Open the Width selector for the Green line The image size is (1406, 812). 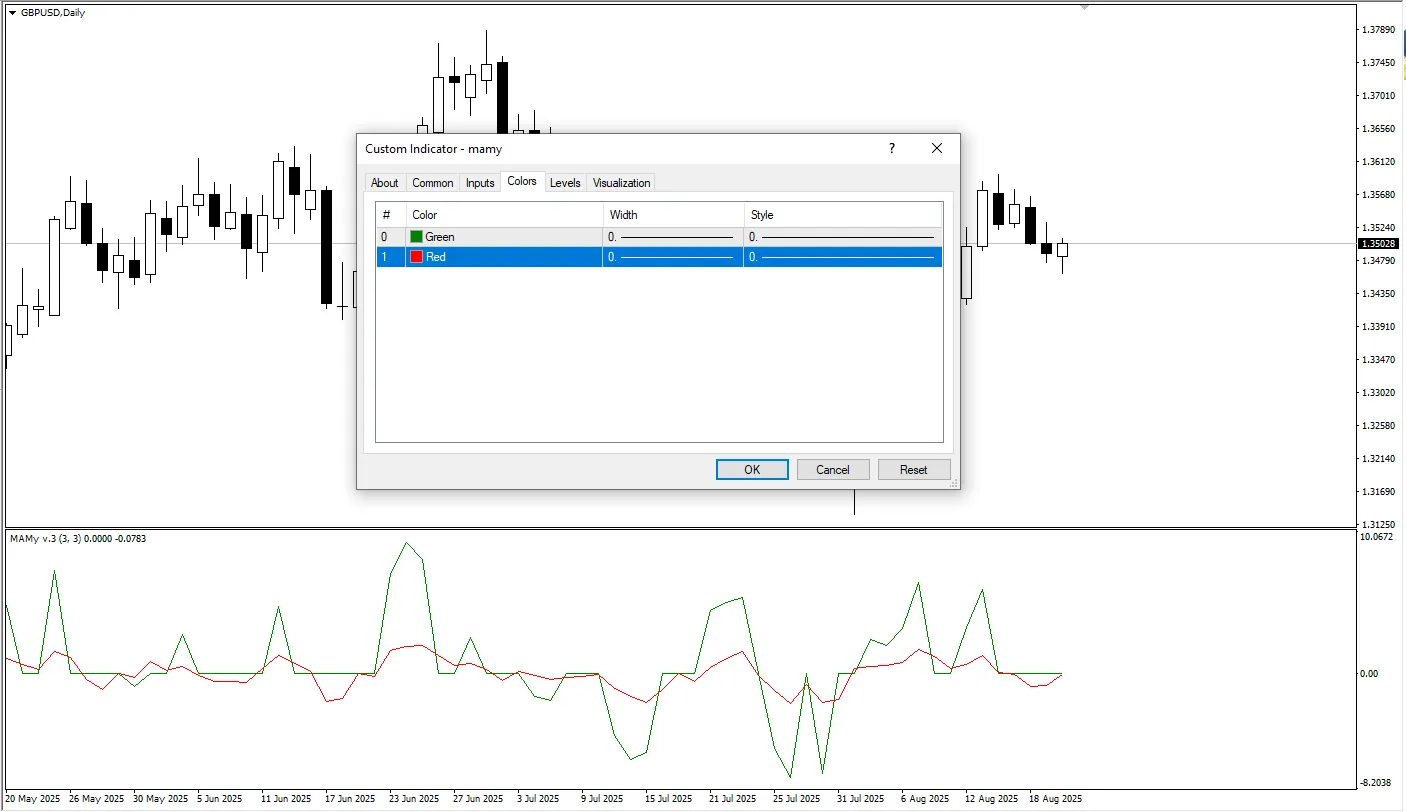point(672,237)
